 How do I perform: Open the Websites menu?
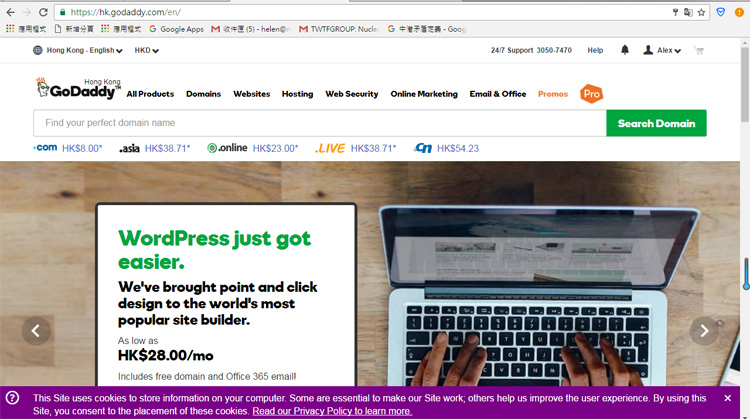[x=252, y=94]
